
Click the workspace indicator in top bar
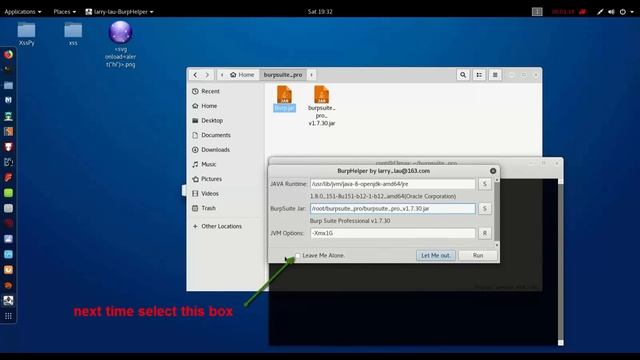click(537, 12)
